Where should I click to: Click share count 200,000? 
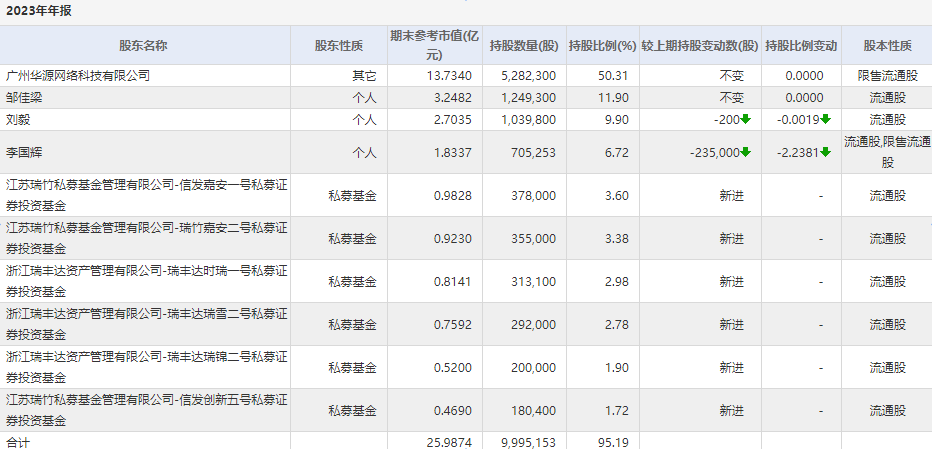tap(533, 367)
